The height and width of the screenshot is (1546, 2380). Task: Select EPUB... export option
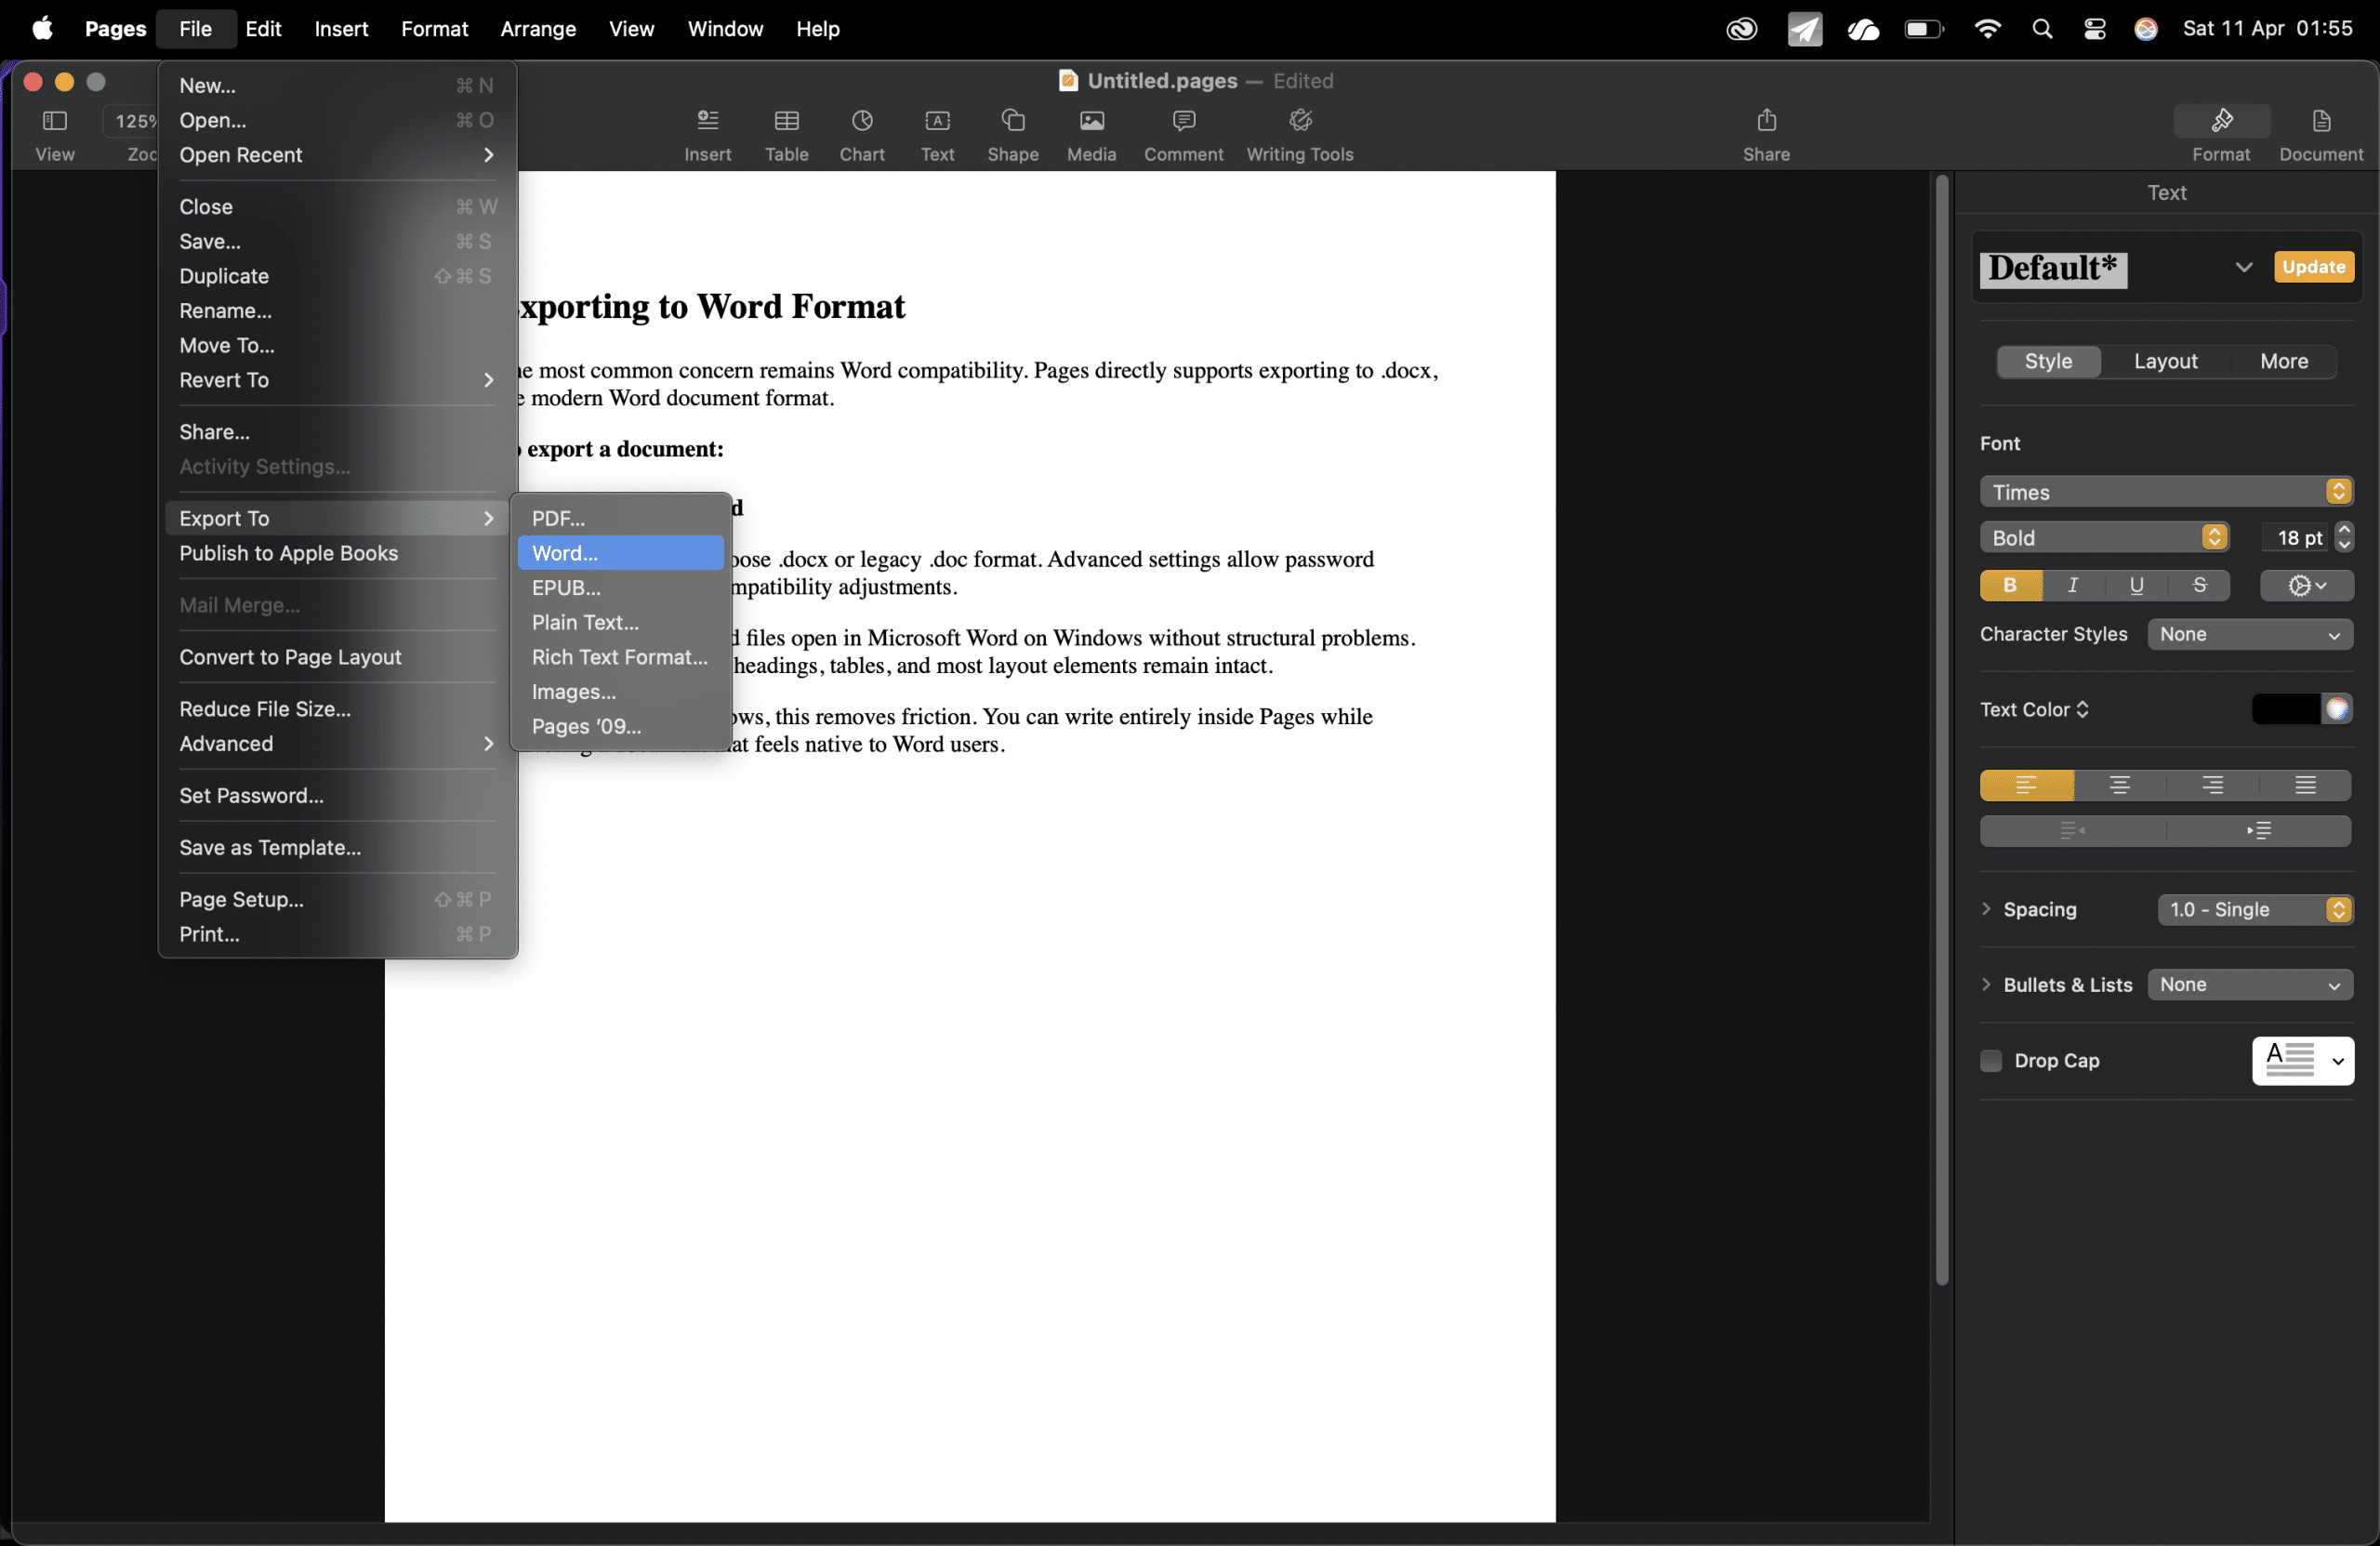[620, 588]
